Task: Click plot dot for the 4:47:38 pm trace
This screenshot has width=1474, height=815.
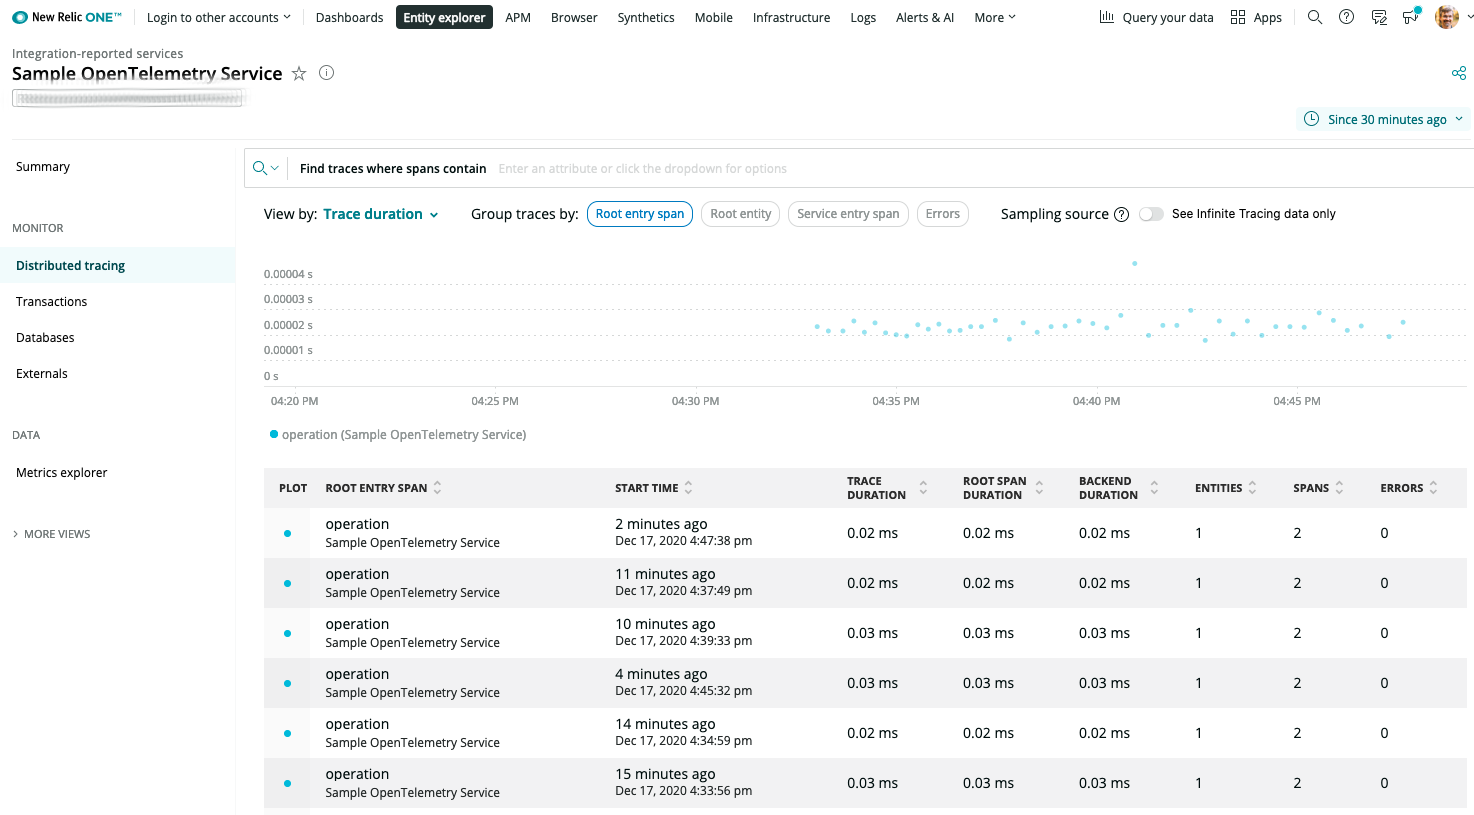Action: pos(287,533)
